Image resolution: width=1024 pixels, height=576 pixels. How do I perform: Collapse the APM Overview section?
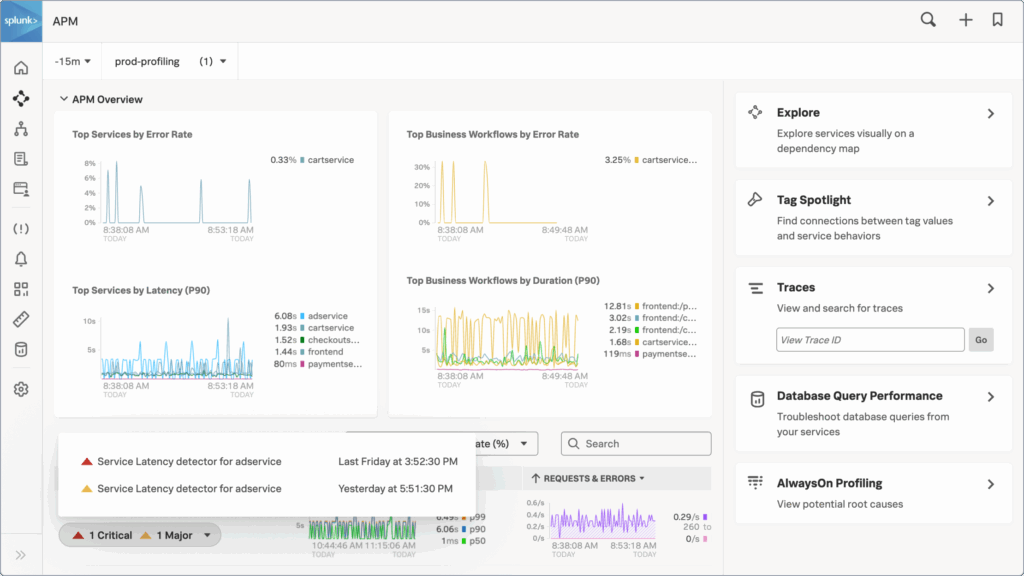(64, 99)
